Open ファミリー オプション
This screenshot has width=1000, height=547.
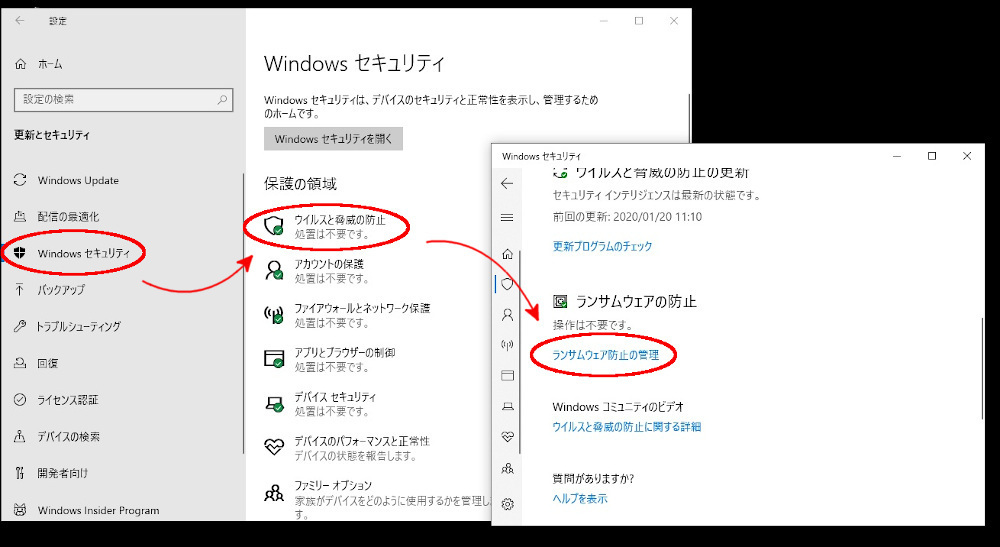point(333,486)
